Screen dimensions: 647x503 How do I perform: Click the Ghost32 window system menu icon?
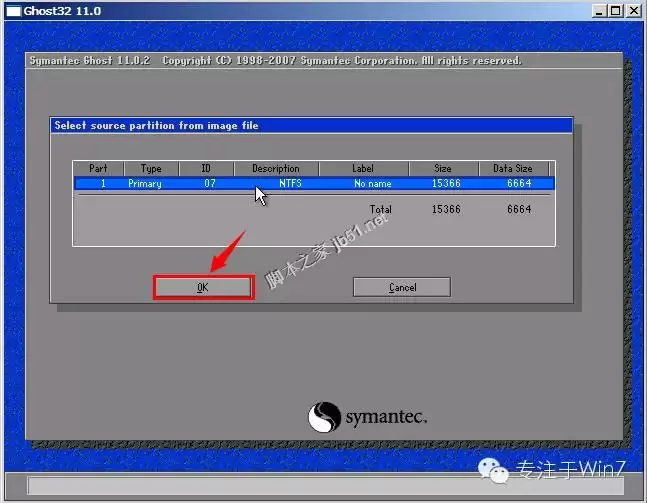point(14,11)
